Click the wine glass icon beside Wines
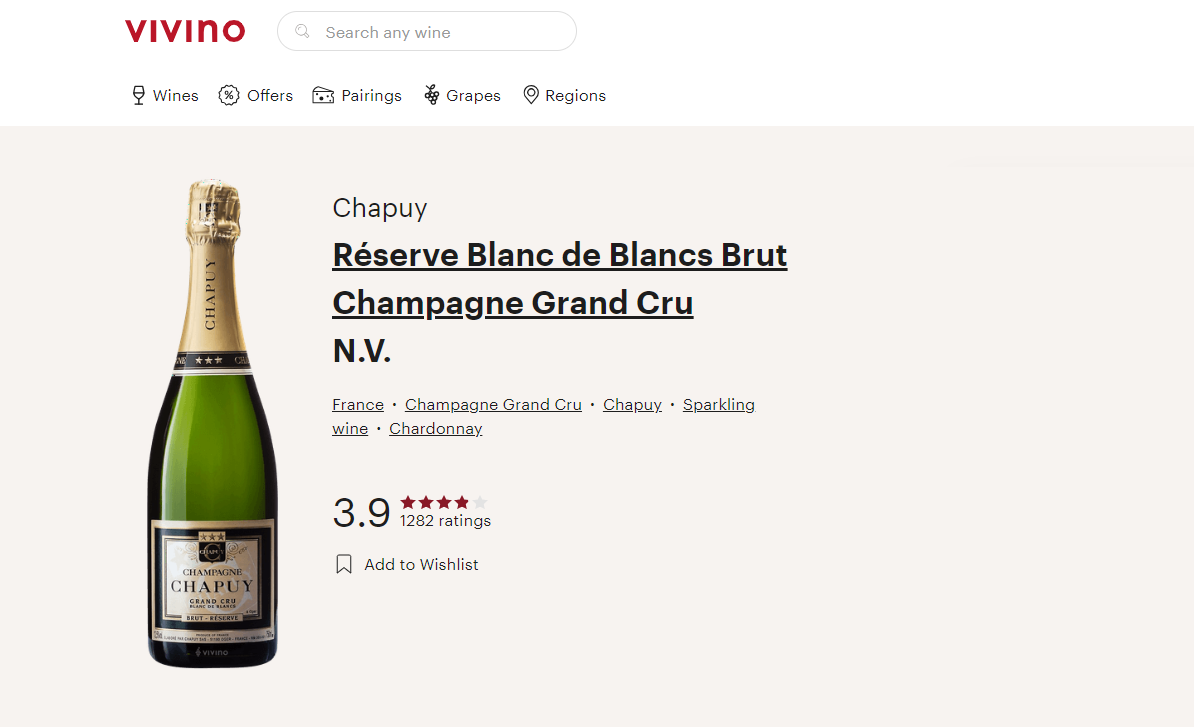The width and height of the screenshot is (1194, 728). pyautogui.click(x=139, y=95)
